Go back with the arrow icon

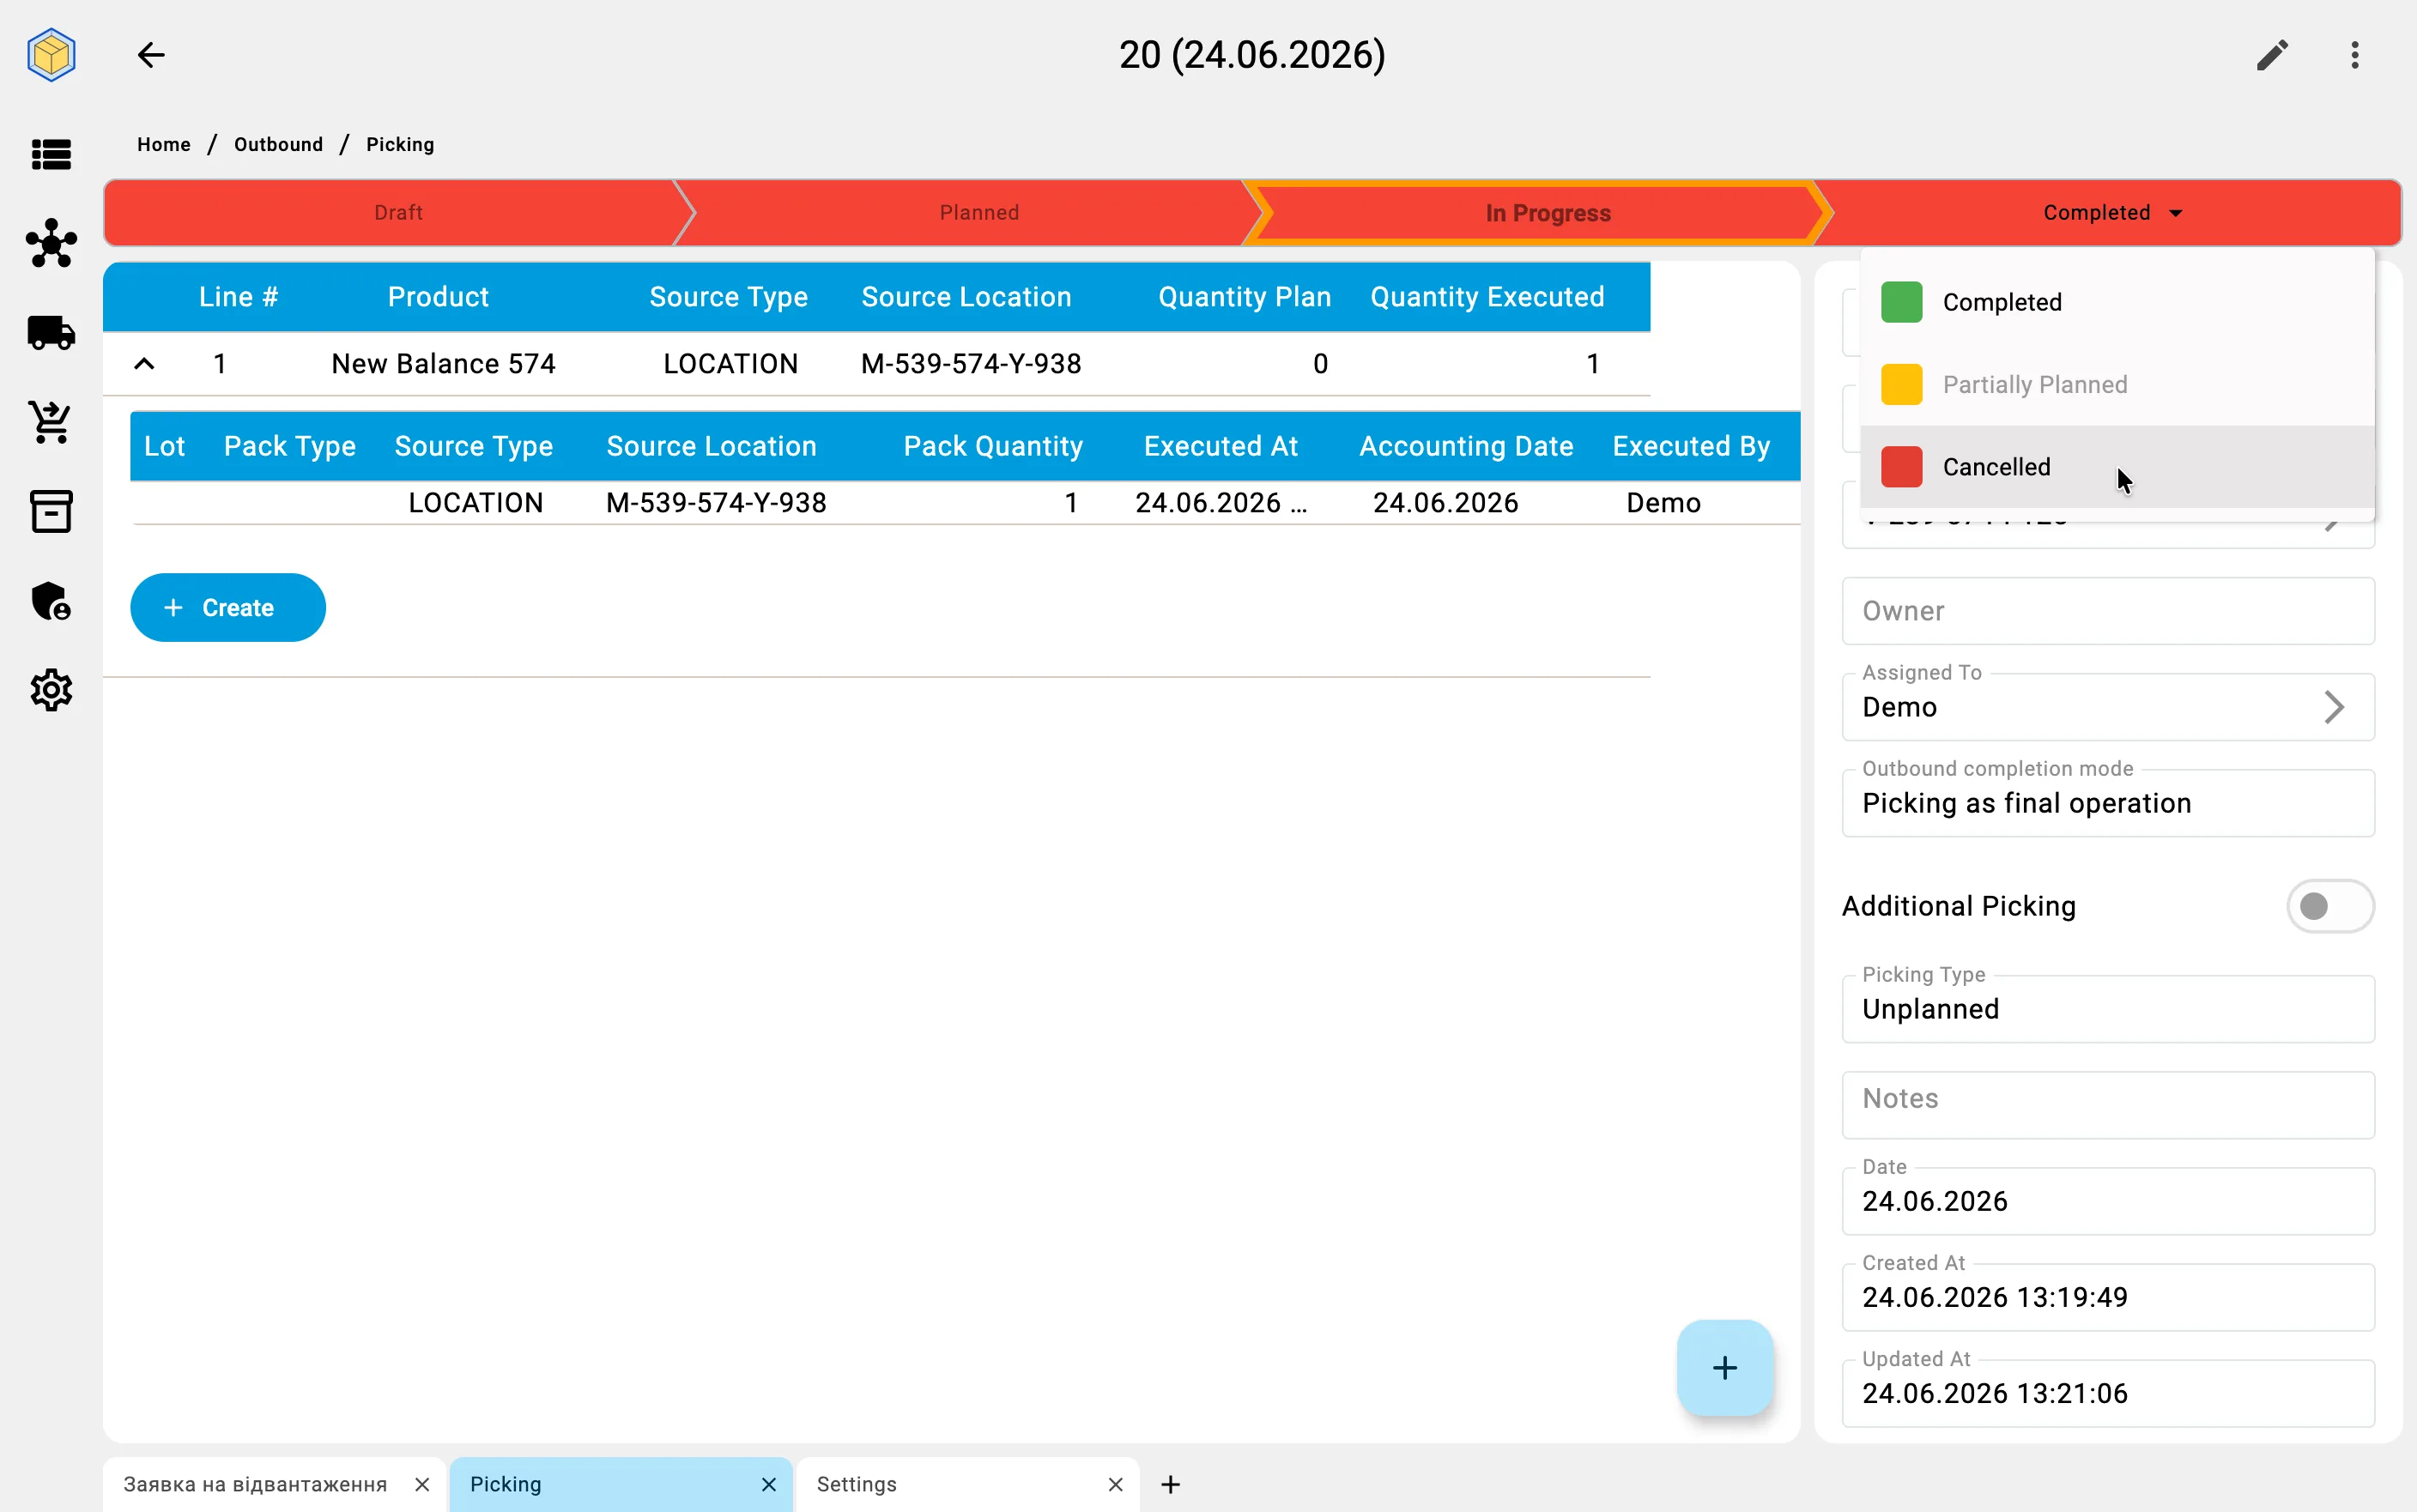click(151, 55)
